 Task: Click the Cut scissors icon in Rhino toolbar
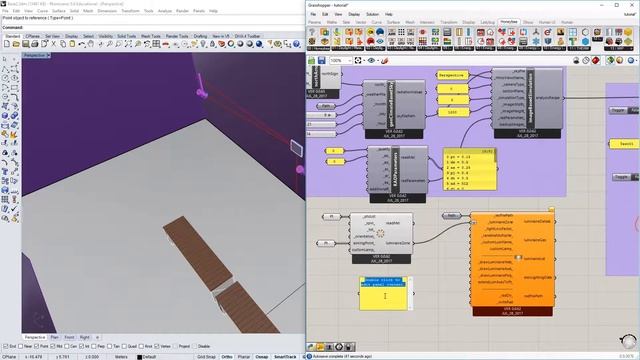coord(53,44)
